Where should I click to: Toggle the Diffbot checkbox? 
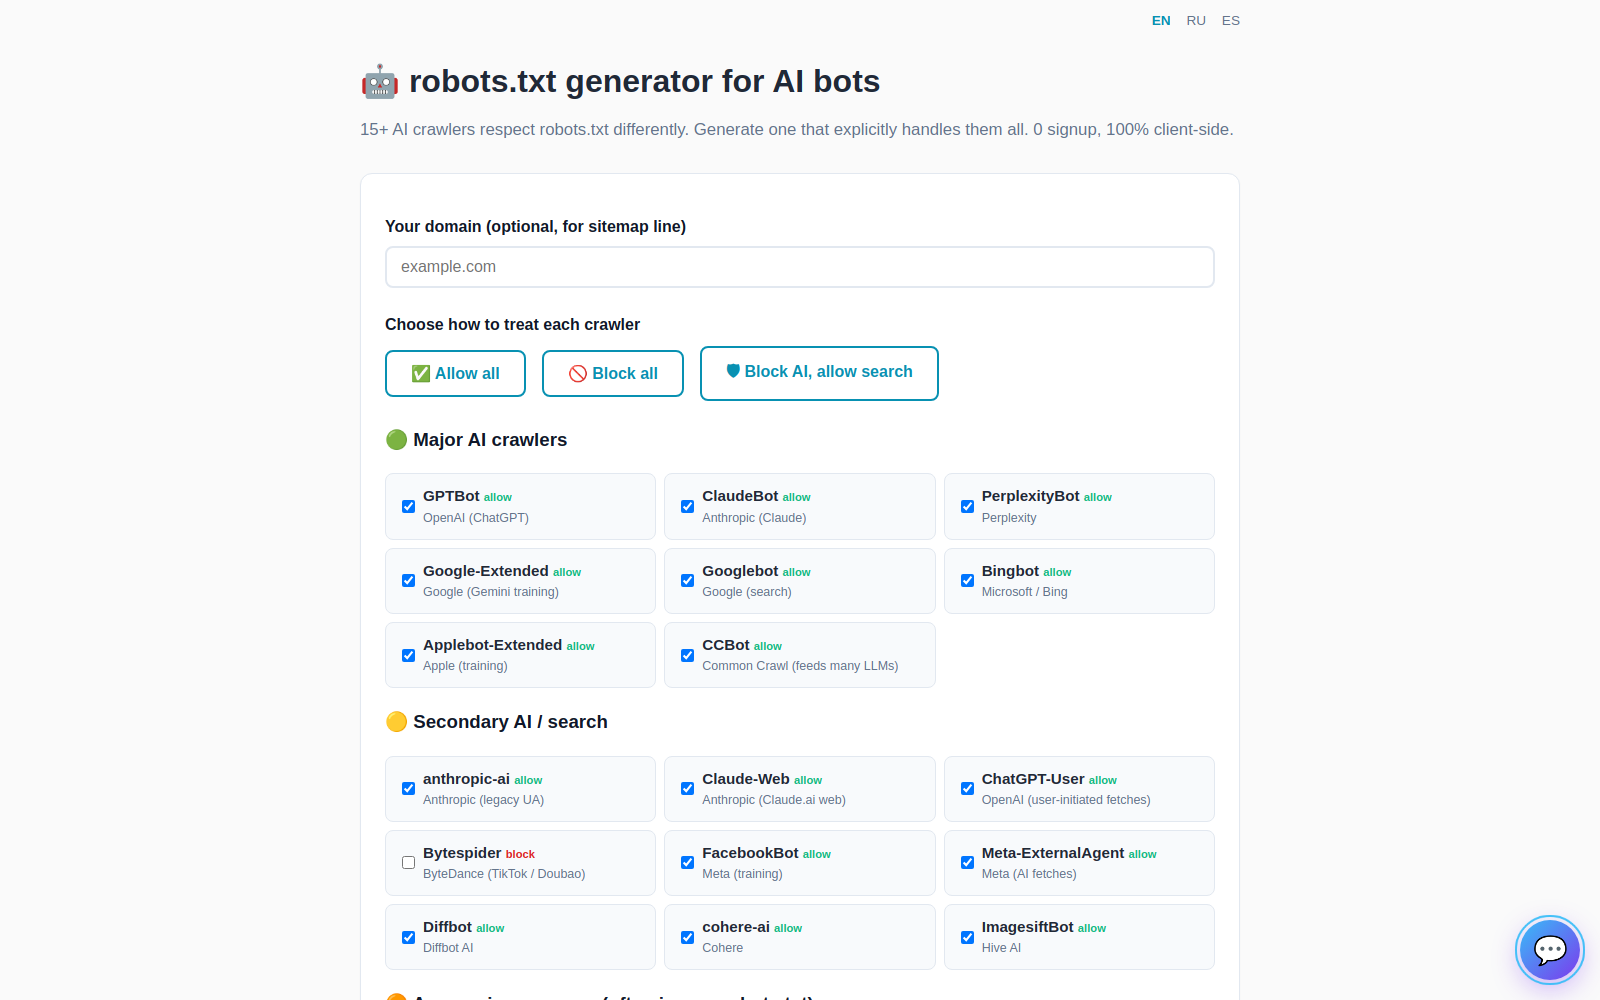click(x=408, y=937)
